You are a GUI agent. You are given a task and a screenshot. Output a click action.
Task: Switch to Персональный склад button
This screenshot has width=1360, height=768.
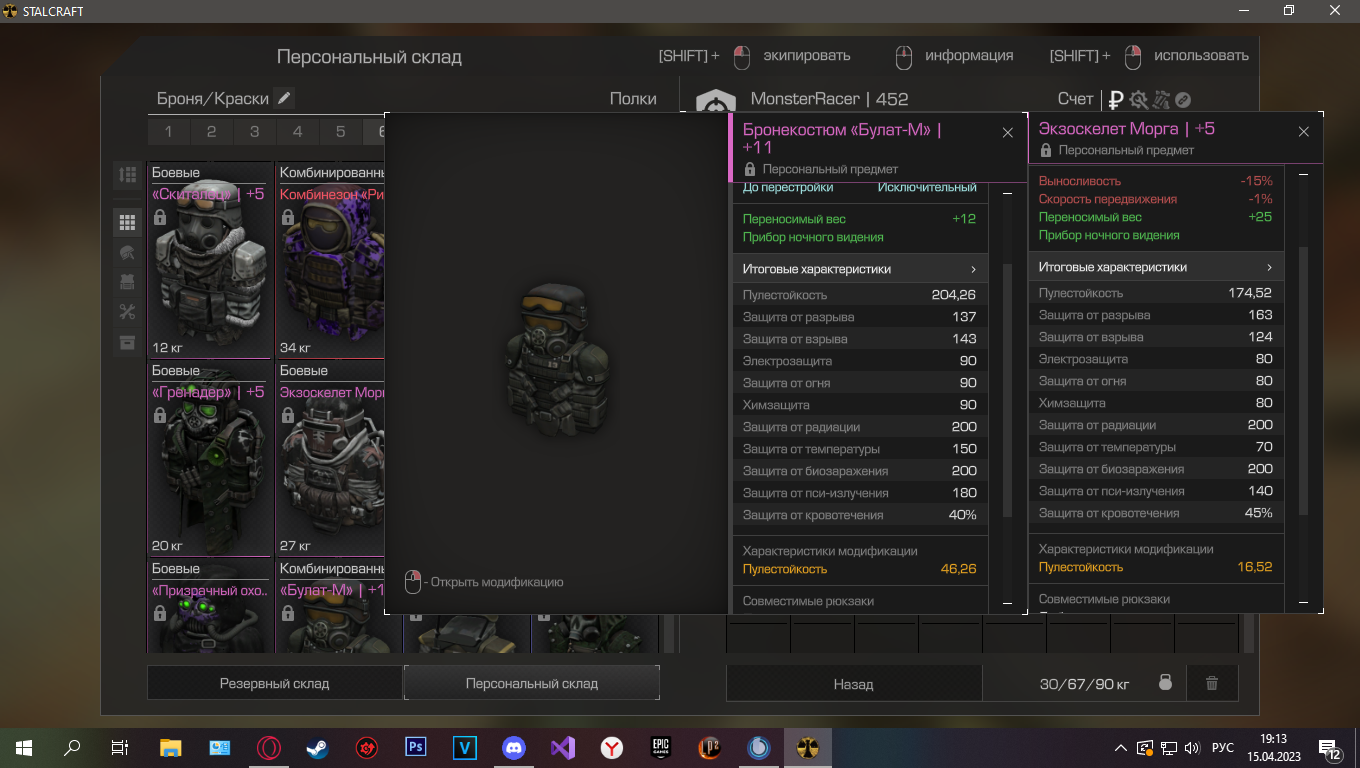[531, 683]
